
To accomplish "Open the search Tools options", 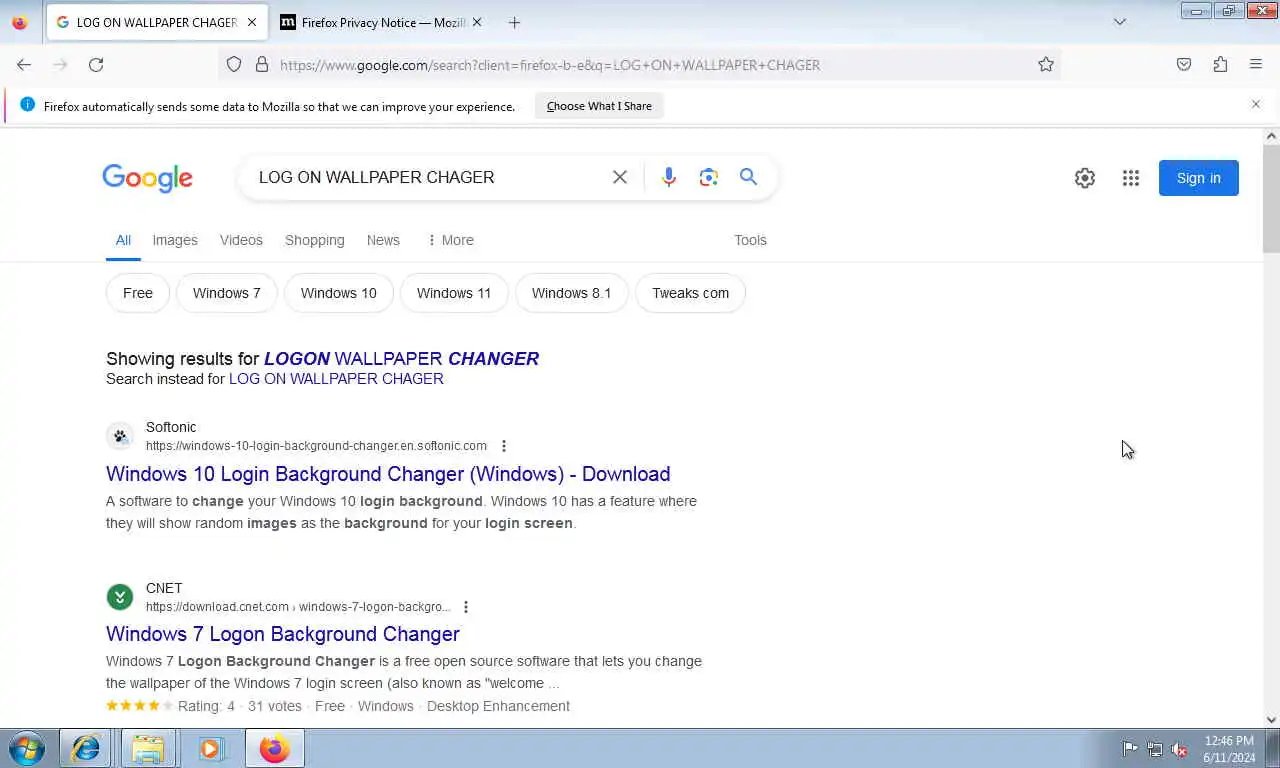I will [750, 240].
